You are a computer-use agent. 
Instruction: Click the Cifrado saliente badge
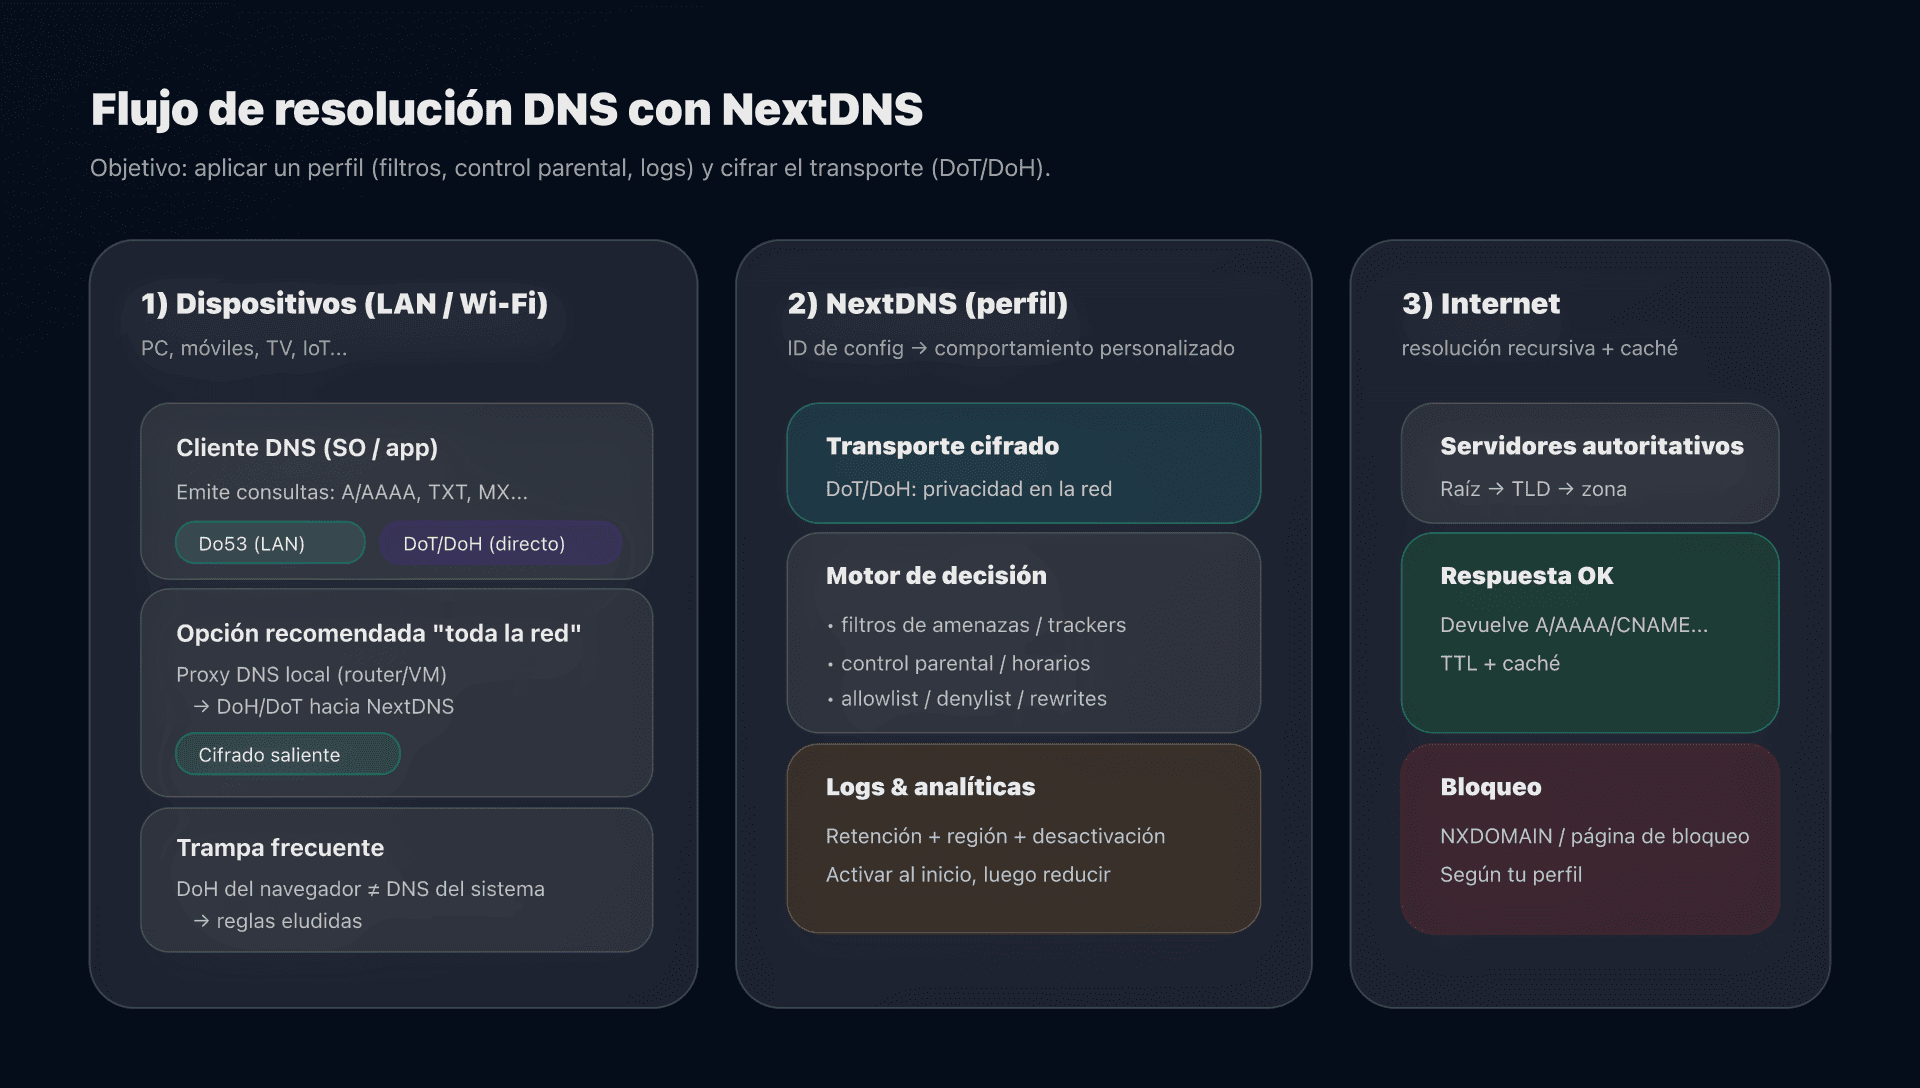click(x=287, y=754)
